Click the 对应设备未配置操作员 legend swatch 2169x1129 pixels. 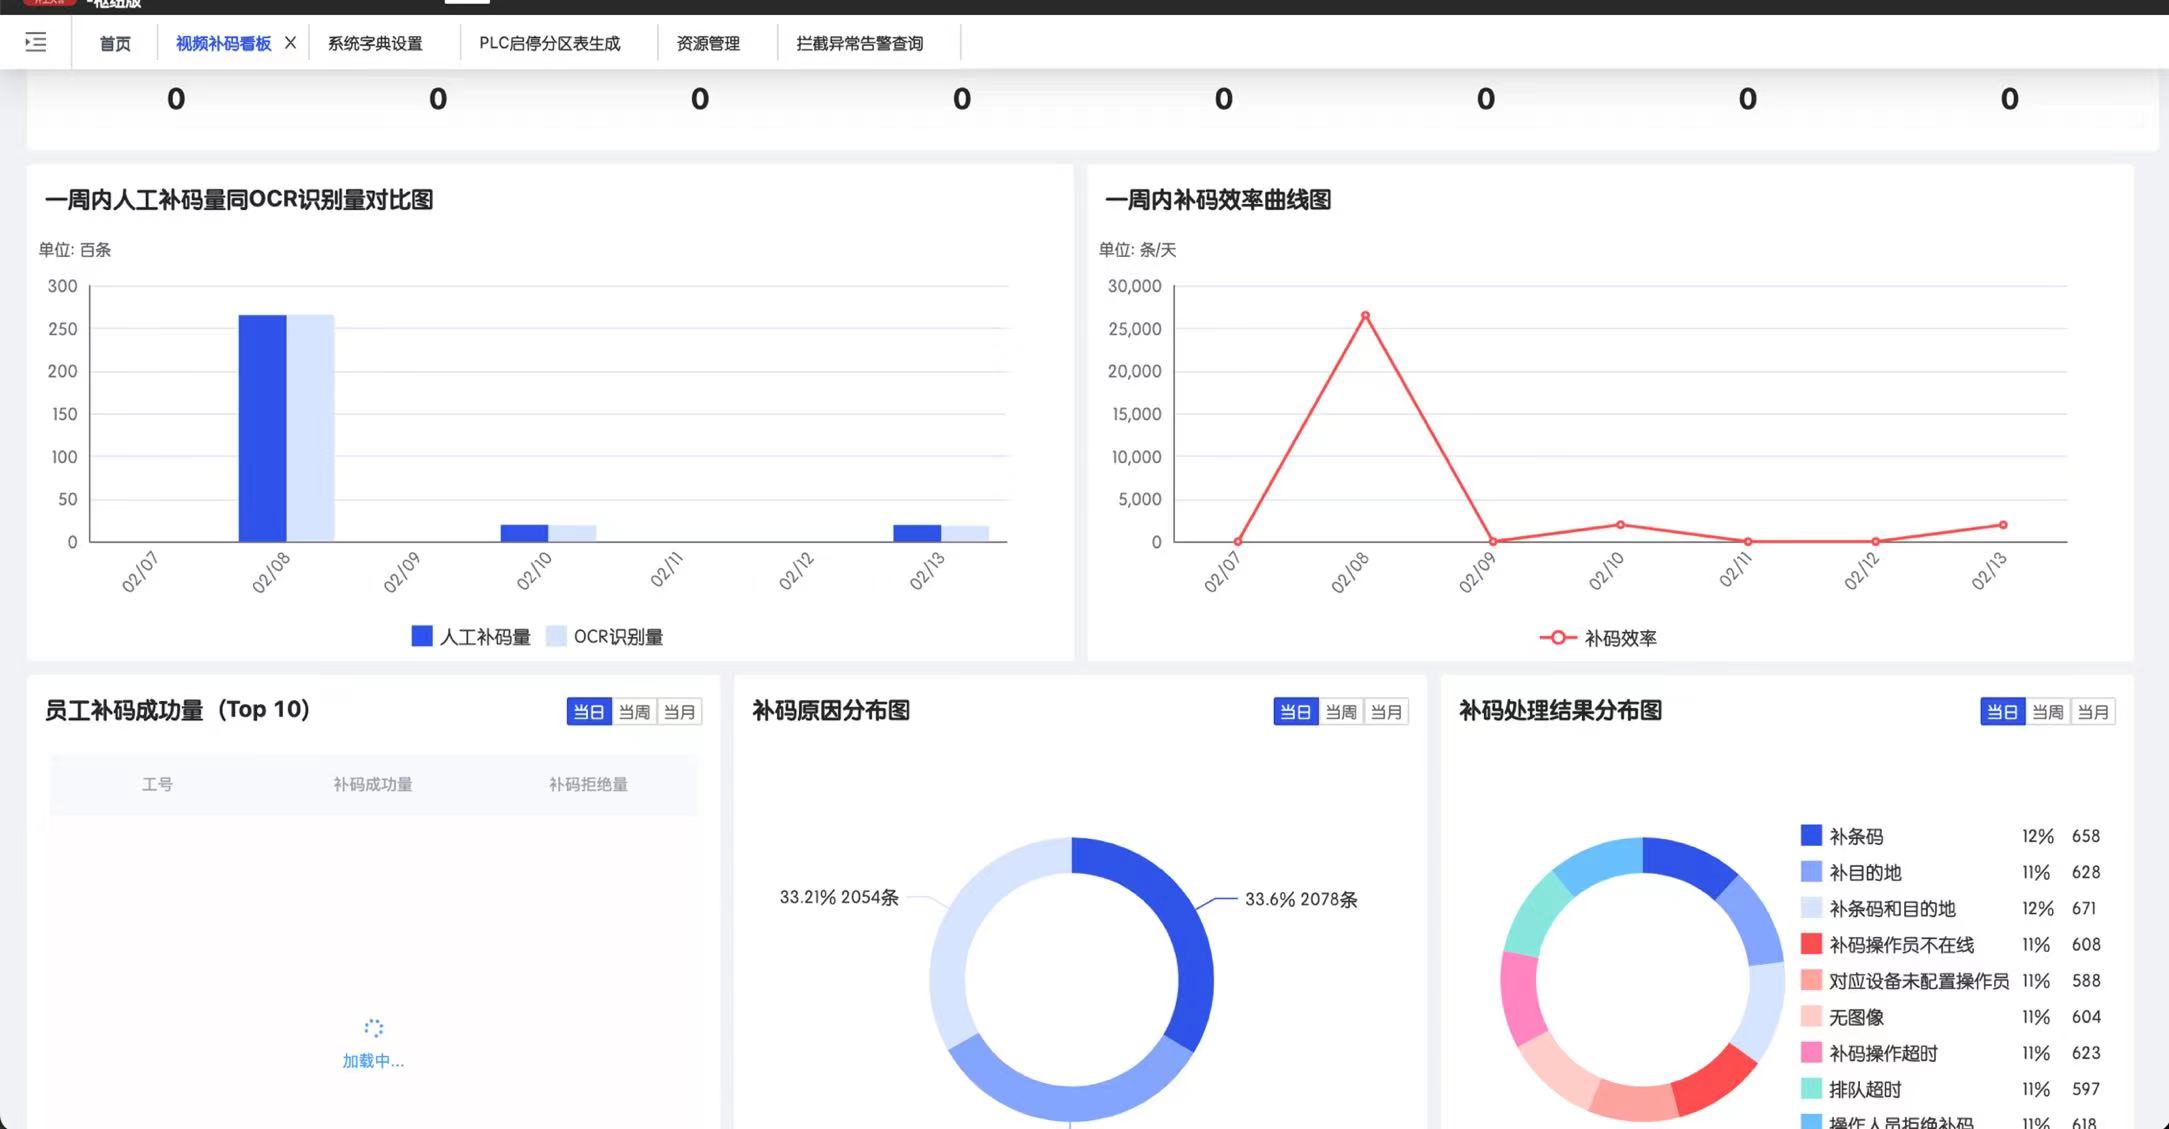(x=1811, y=980)
